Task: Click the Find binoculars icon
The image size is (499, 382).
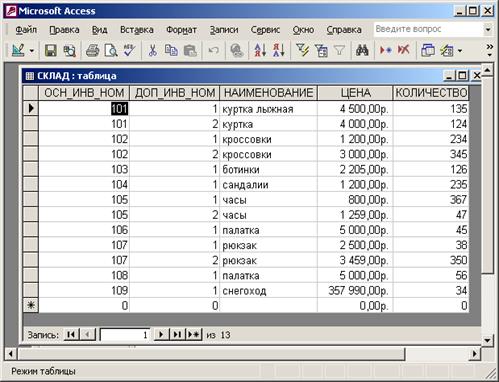Action: click(362, 51)
